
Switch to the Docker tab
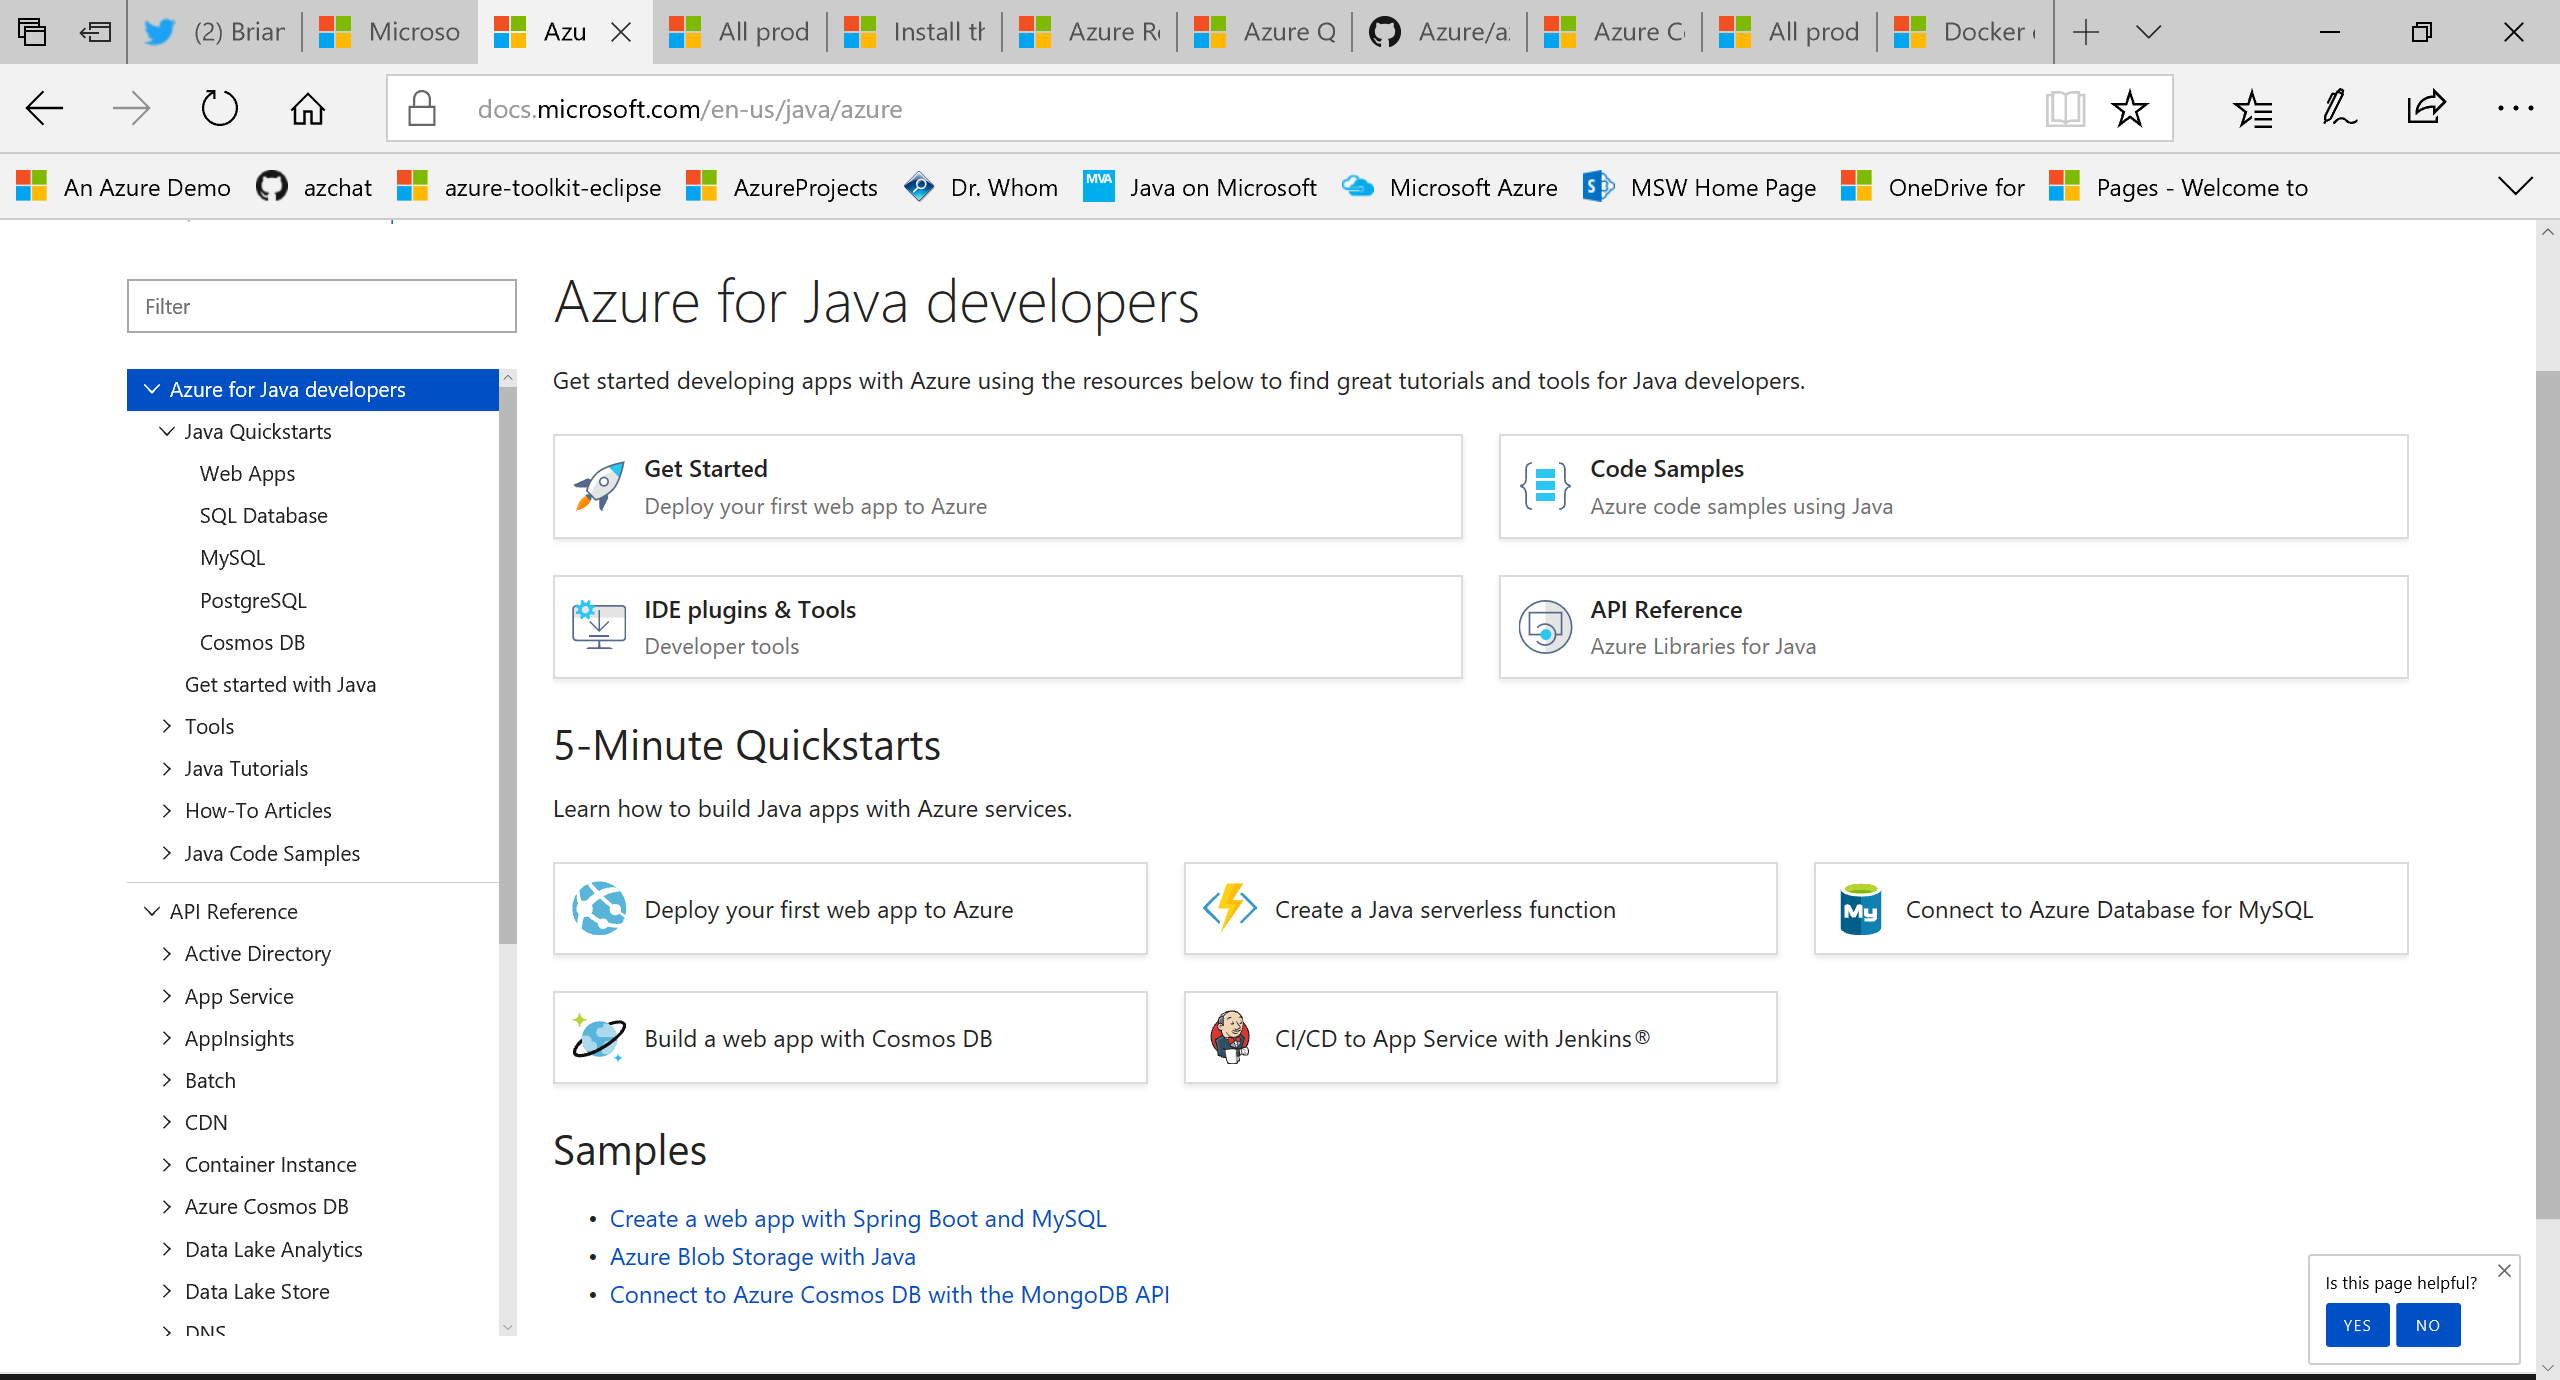click(x=1964, y=32)
